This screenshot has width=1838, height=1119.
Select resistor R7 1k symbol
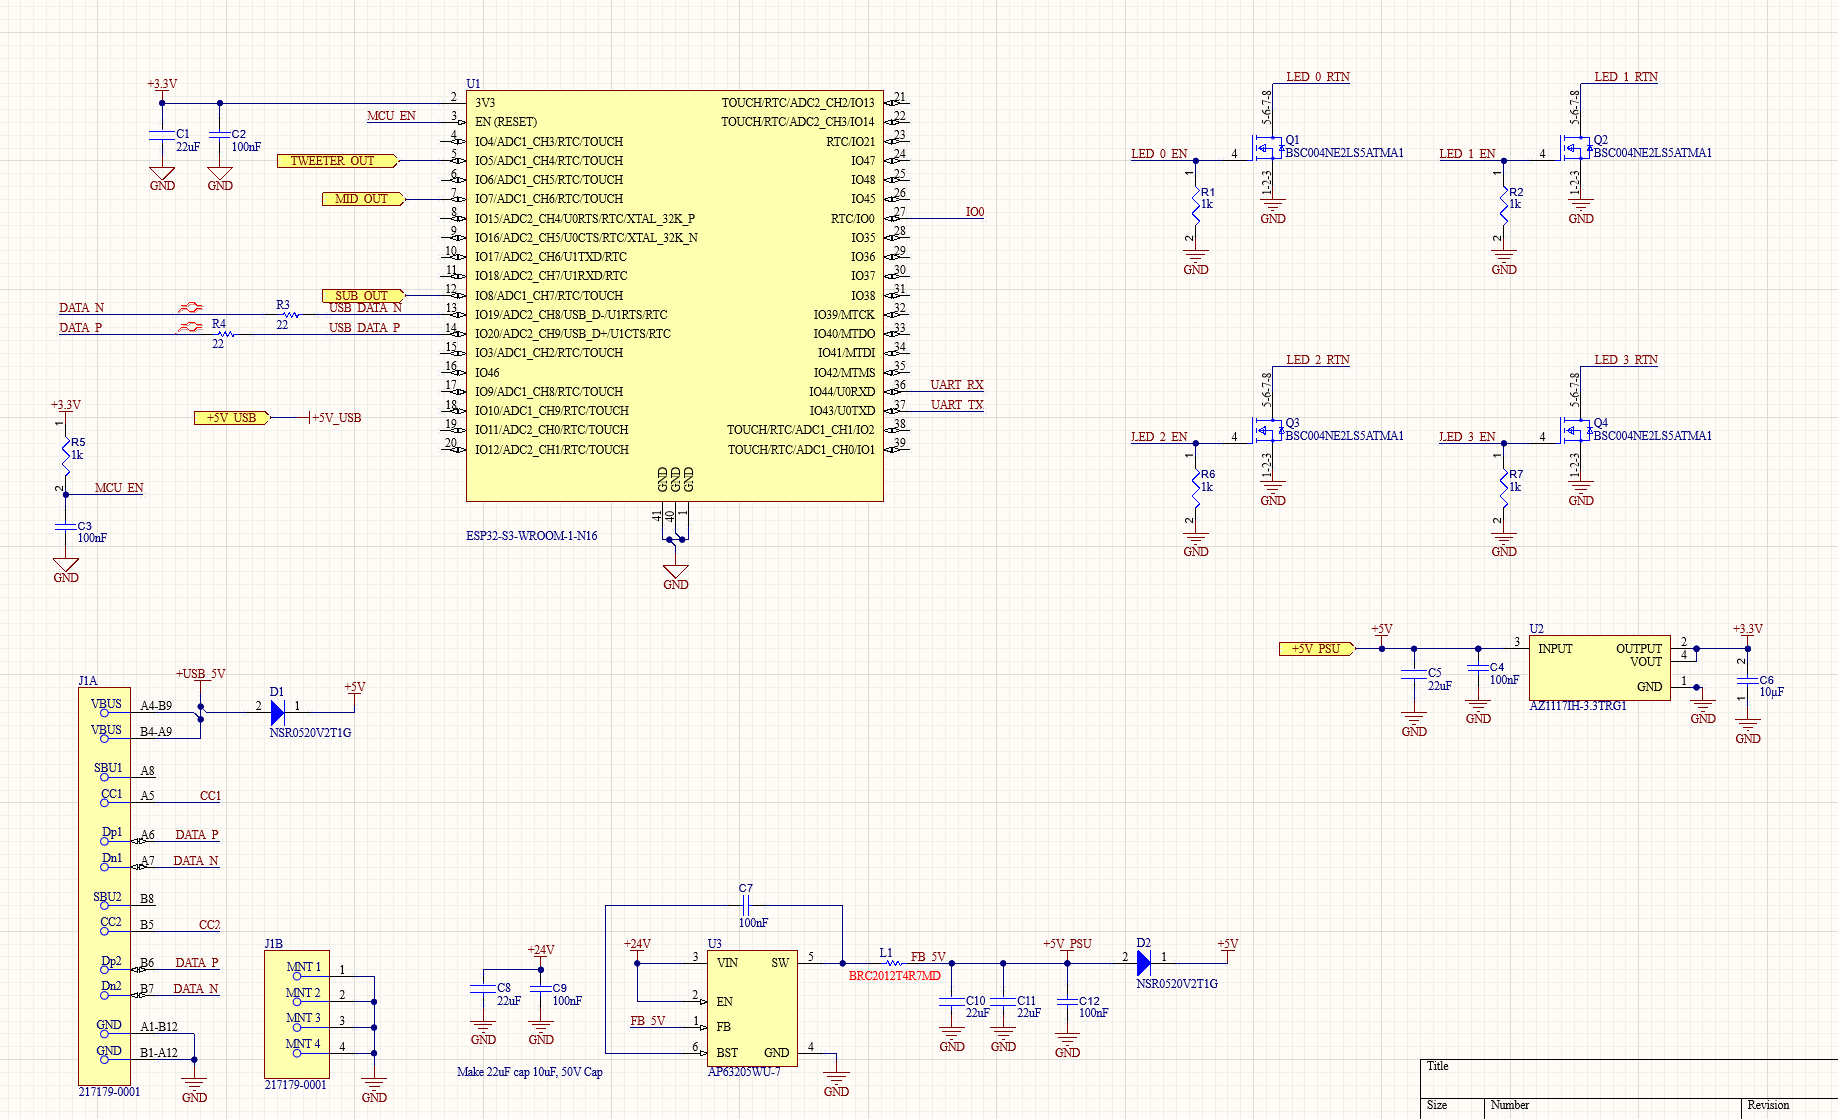(x=1504, y=490)
